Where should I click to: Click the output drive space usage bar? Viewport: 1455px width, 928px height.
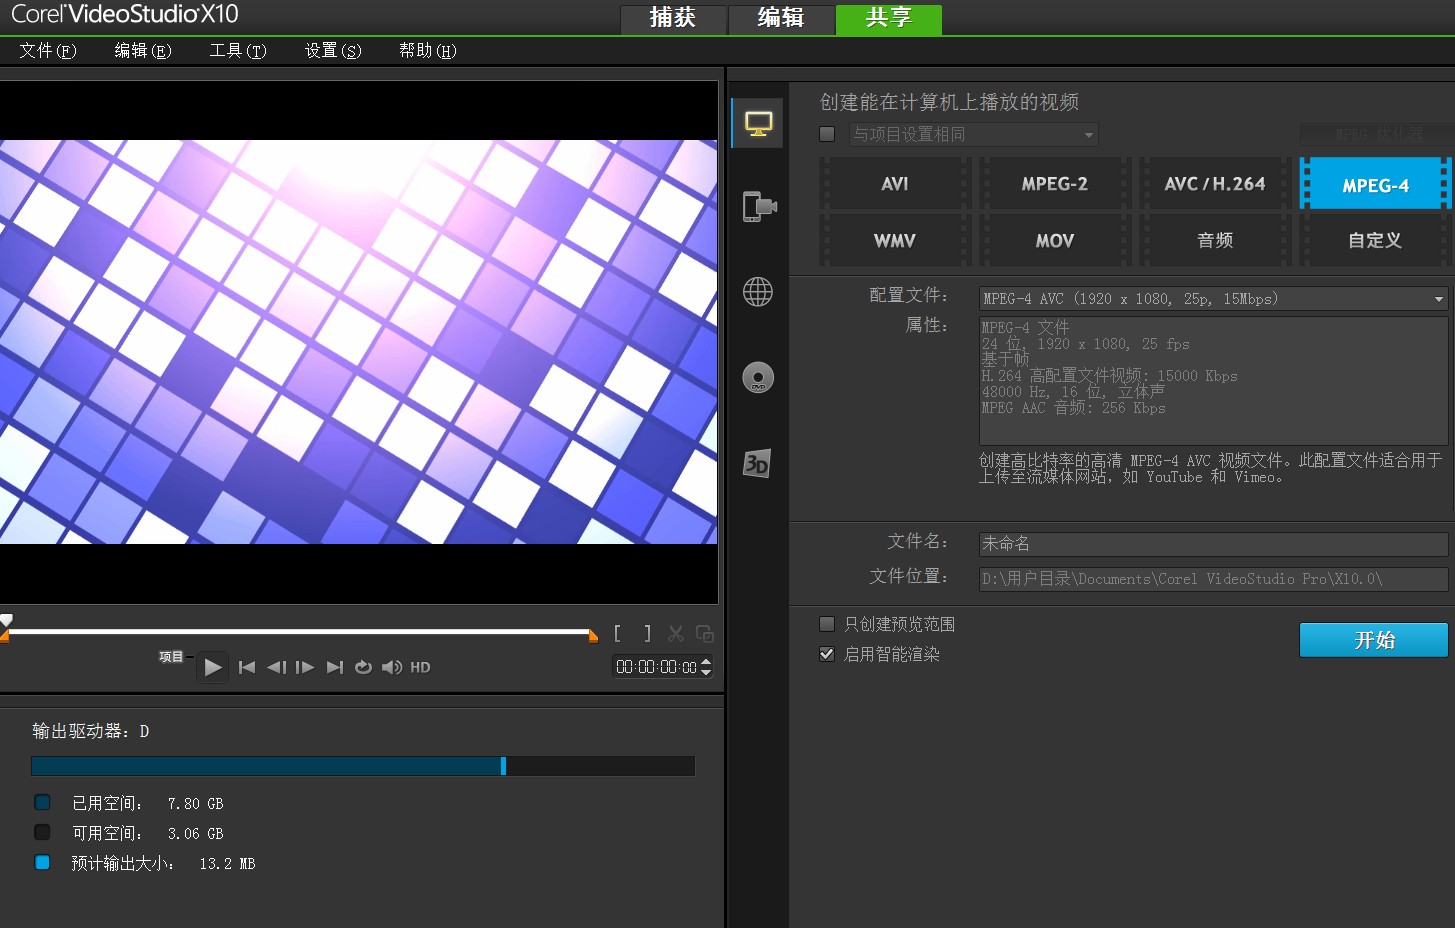pos(363,766)
